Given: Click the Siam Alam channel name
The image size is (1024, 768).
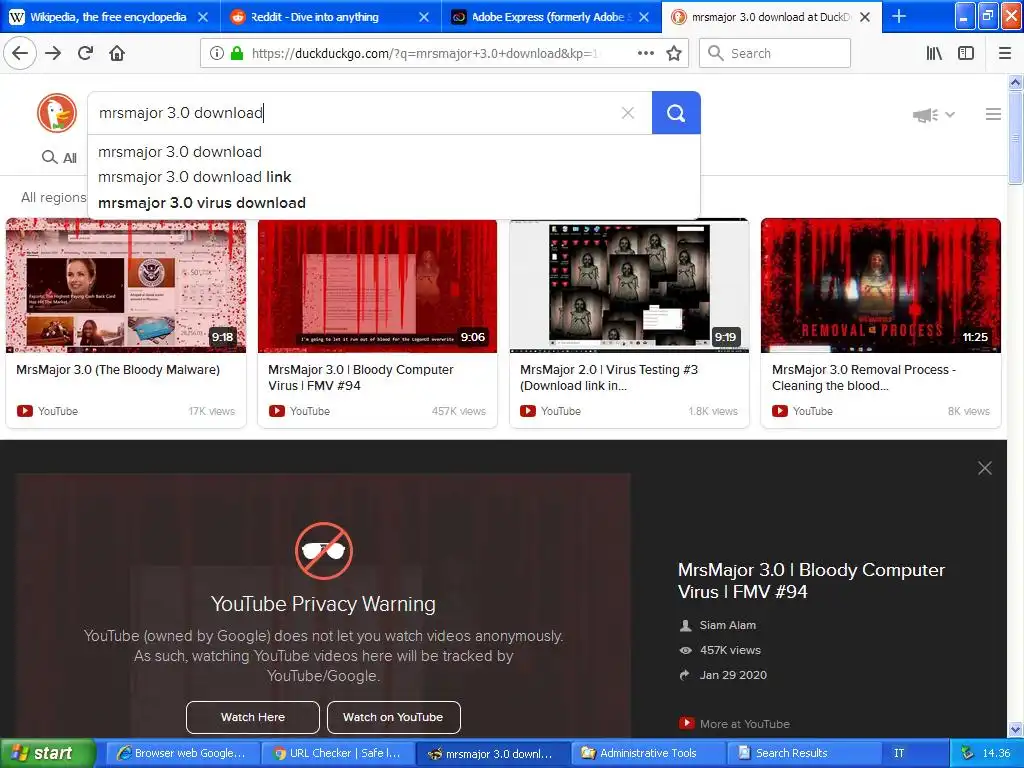Looking at the screenshot, I should click(728, 625).
